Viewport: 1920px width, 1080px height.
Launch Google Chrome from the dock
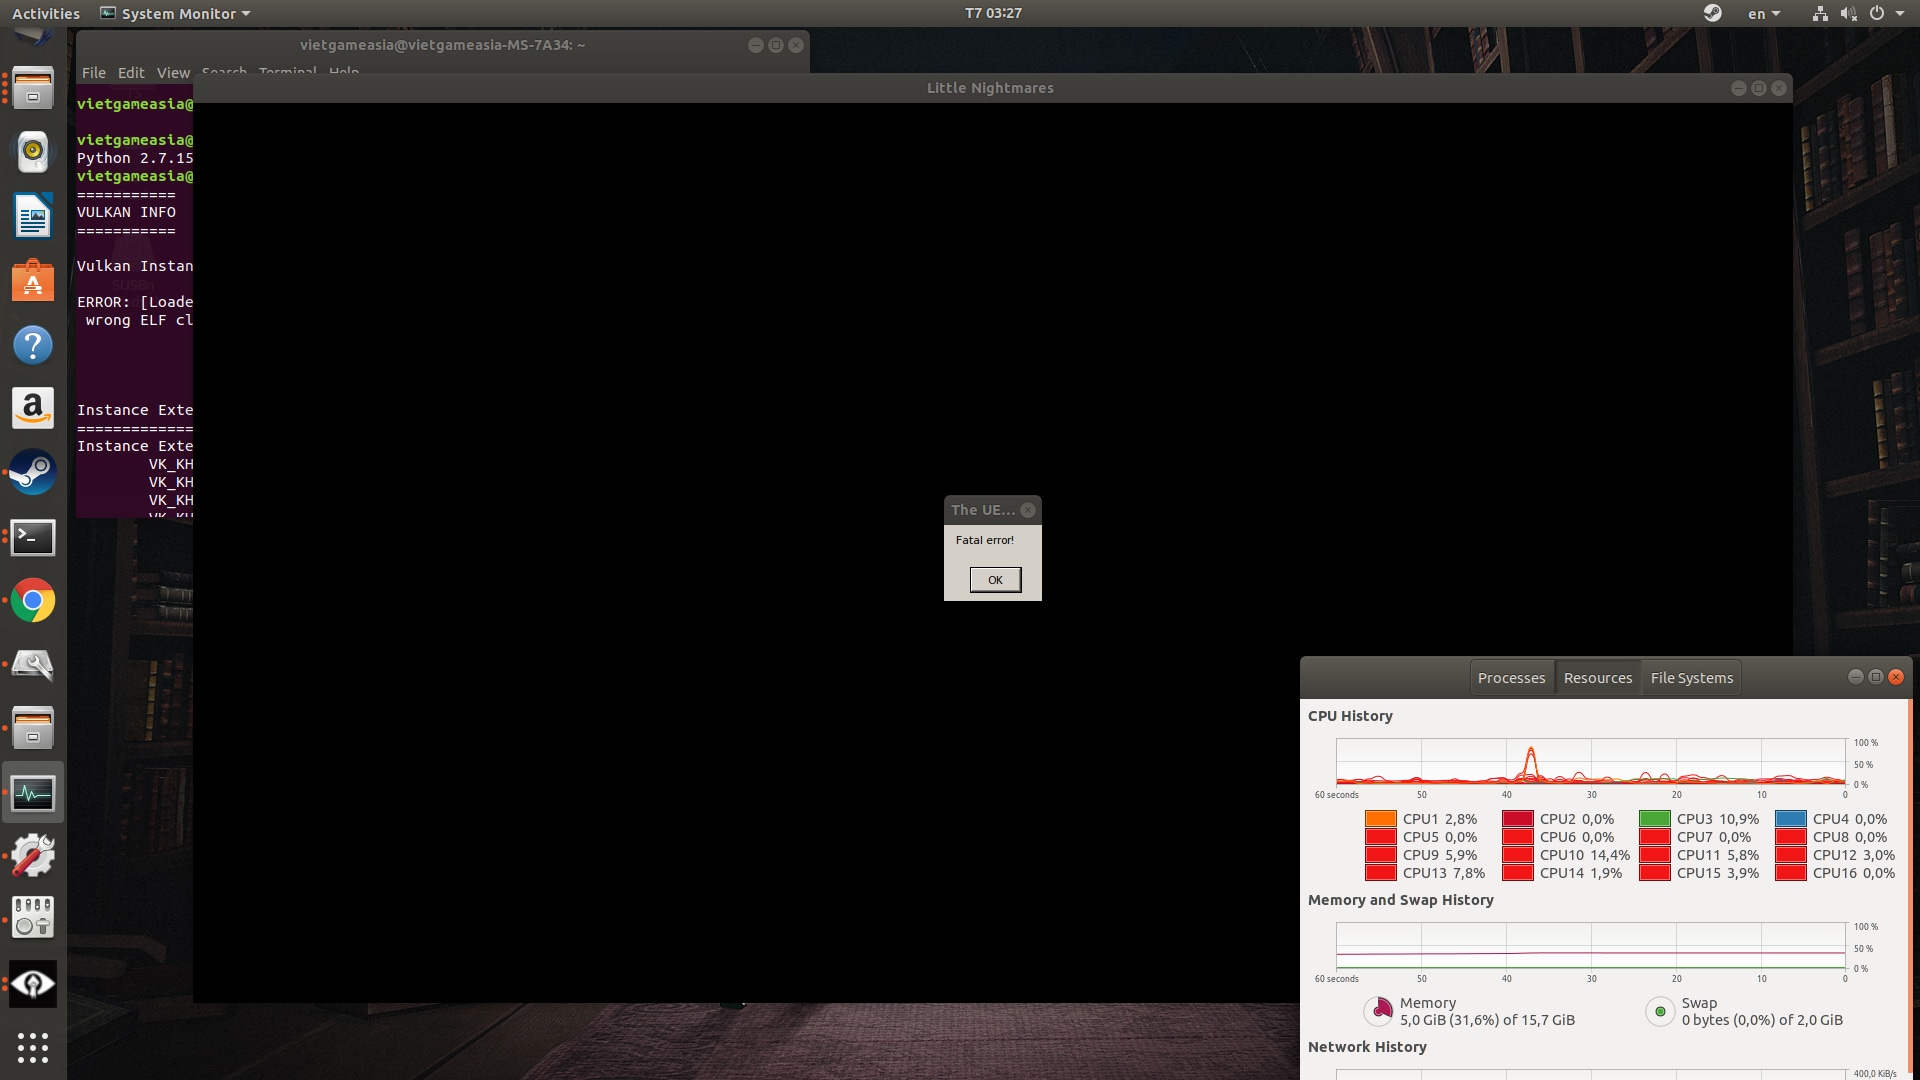33,601
